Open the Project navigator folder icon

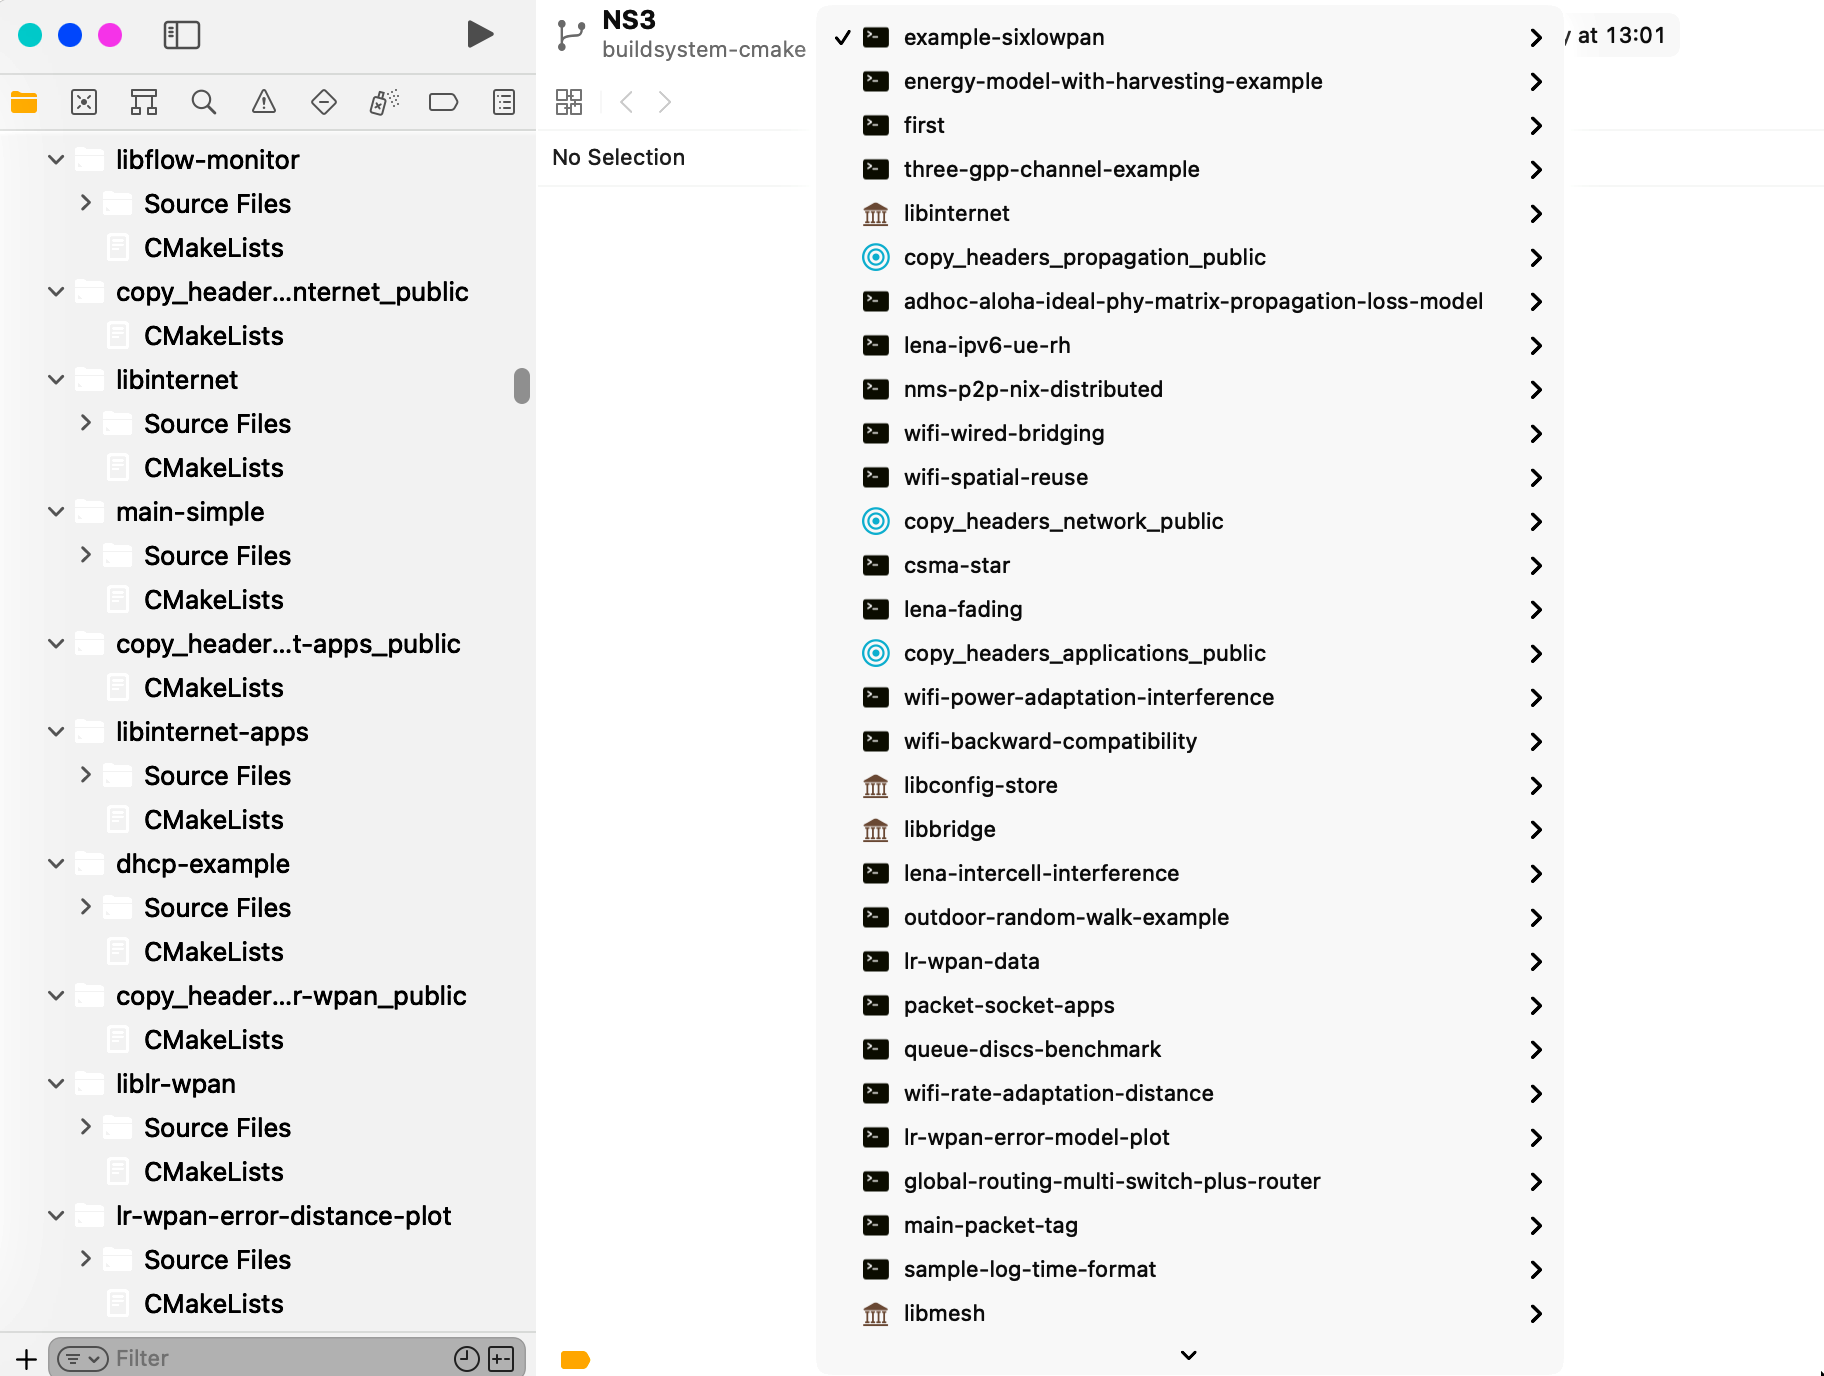tap(24, 101)
